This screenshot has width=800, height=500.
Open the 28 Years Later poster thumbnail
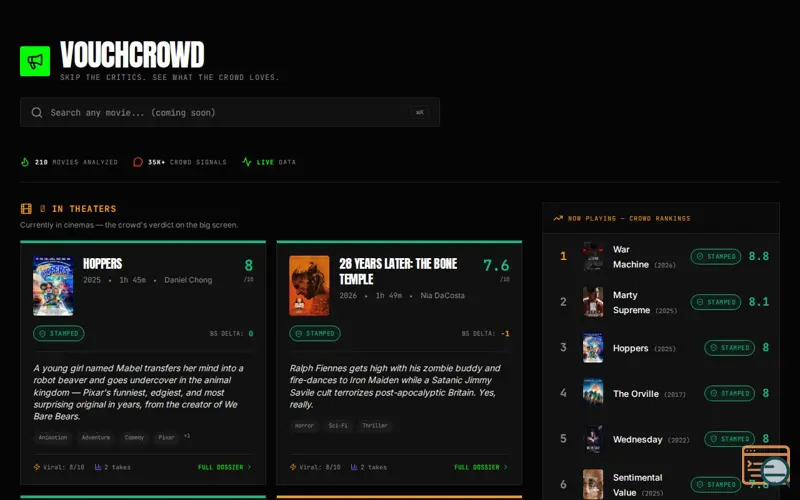[309, 286]
